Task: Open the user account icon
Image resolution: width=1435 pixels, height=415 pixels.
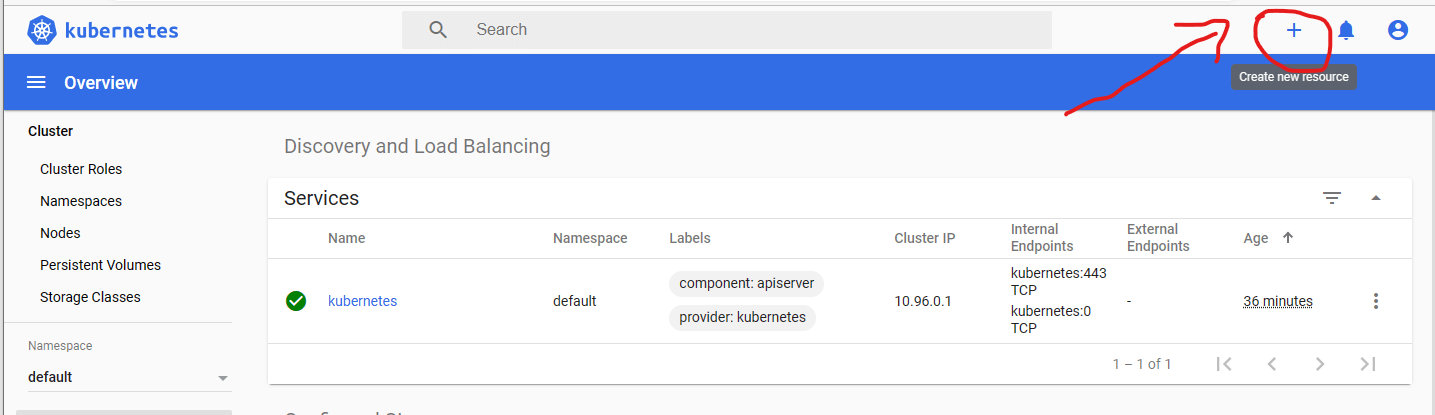Action: pyautogui.click(x=1398, y=30)
